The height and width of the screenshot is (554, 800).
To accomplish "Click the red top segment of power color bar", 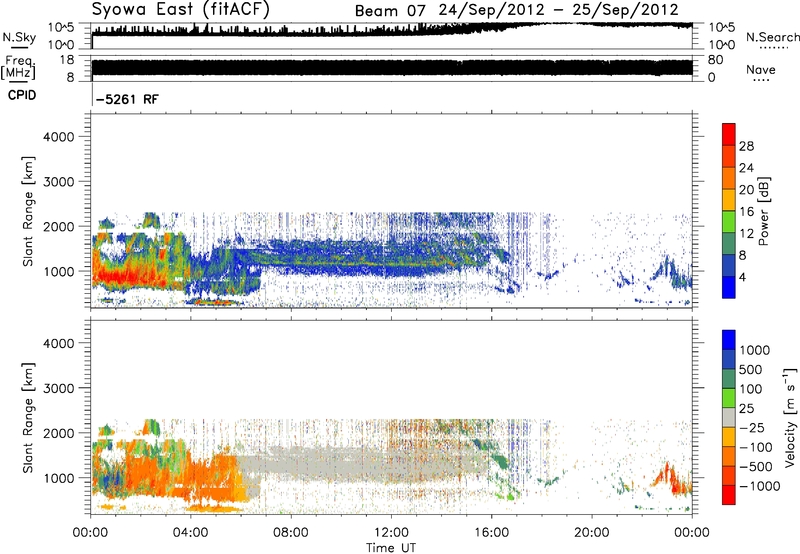I will point(729,134).
